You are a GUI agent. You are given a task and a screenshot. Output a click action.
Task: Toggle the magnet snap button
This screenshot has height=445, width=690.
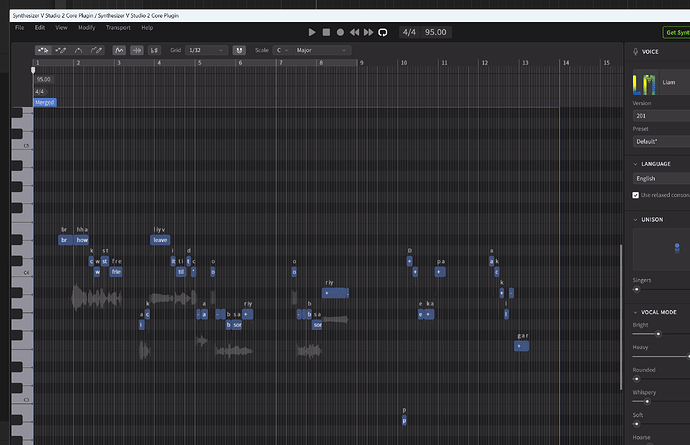tap(239, 50)
